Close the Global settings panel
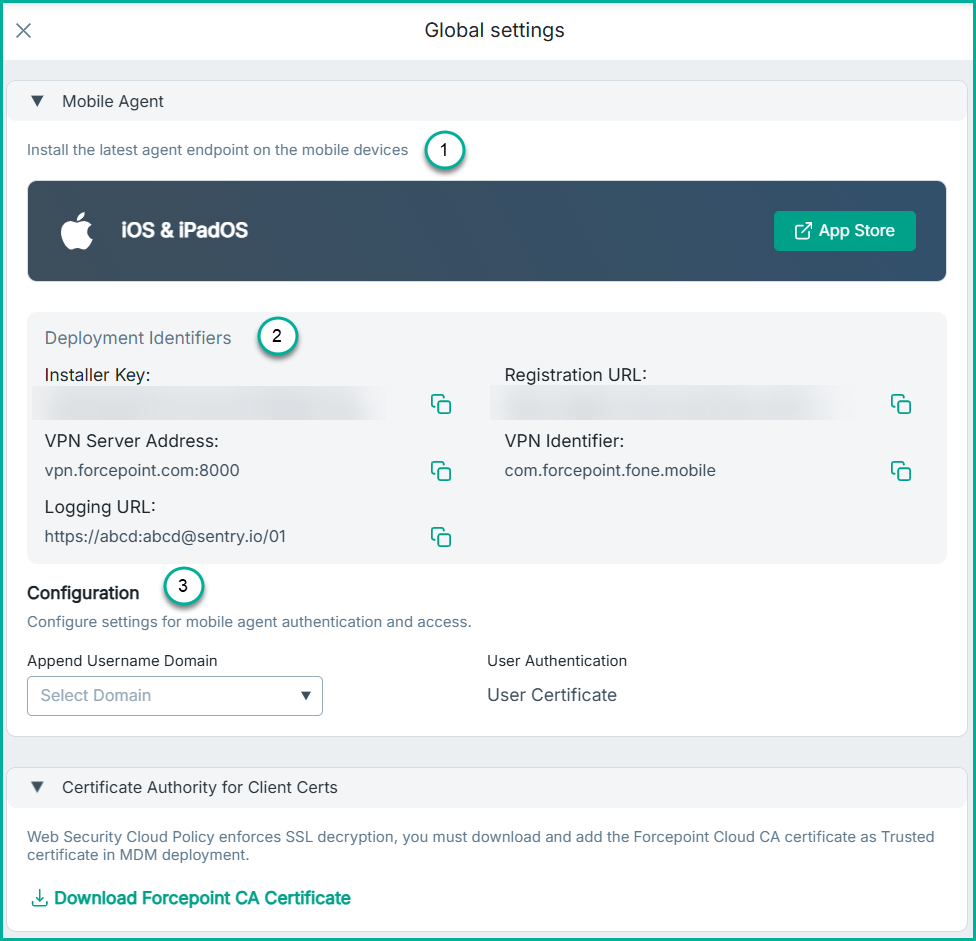The width and height of the screenshot is (976, 941). [x=24, y=30]
